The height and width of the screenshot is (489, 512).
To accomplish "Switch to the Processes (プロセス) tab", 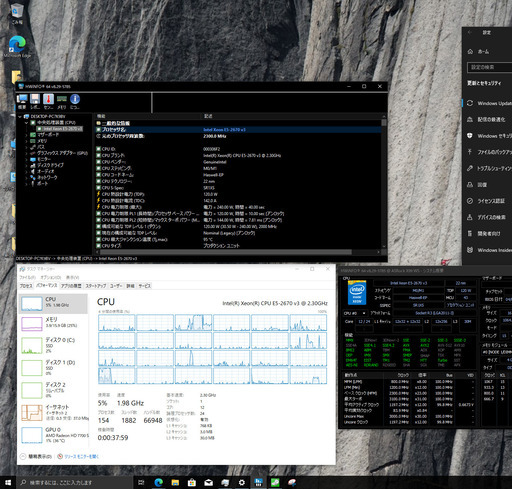I will pos(26,286).
